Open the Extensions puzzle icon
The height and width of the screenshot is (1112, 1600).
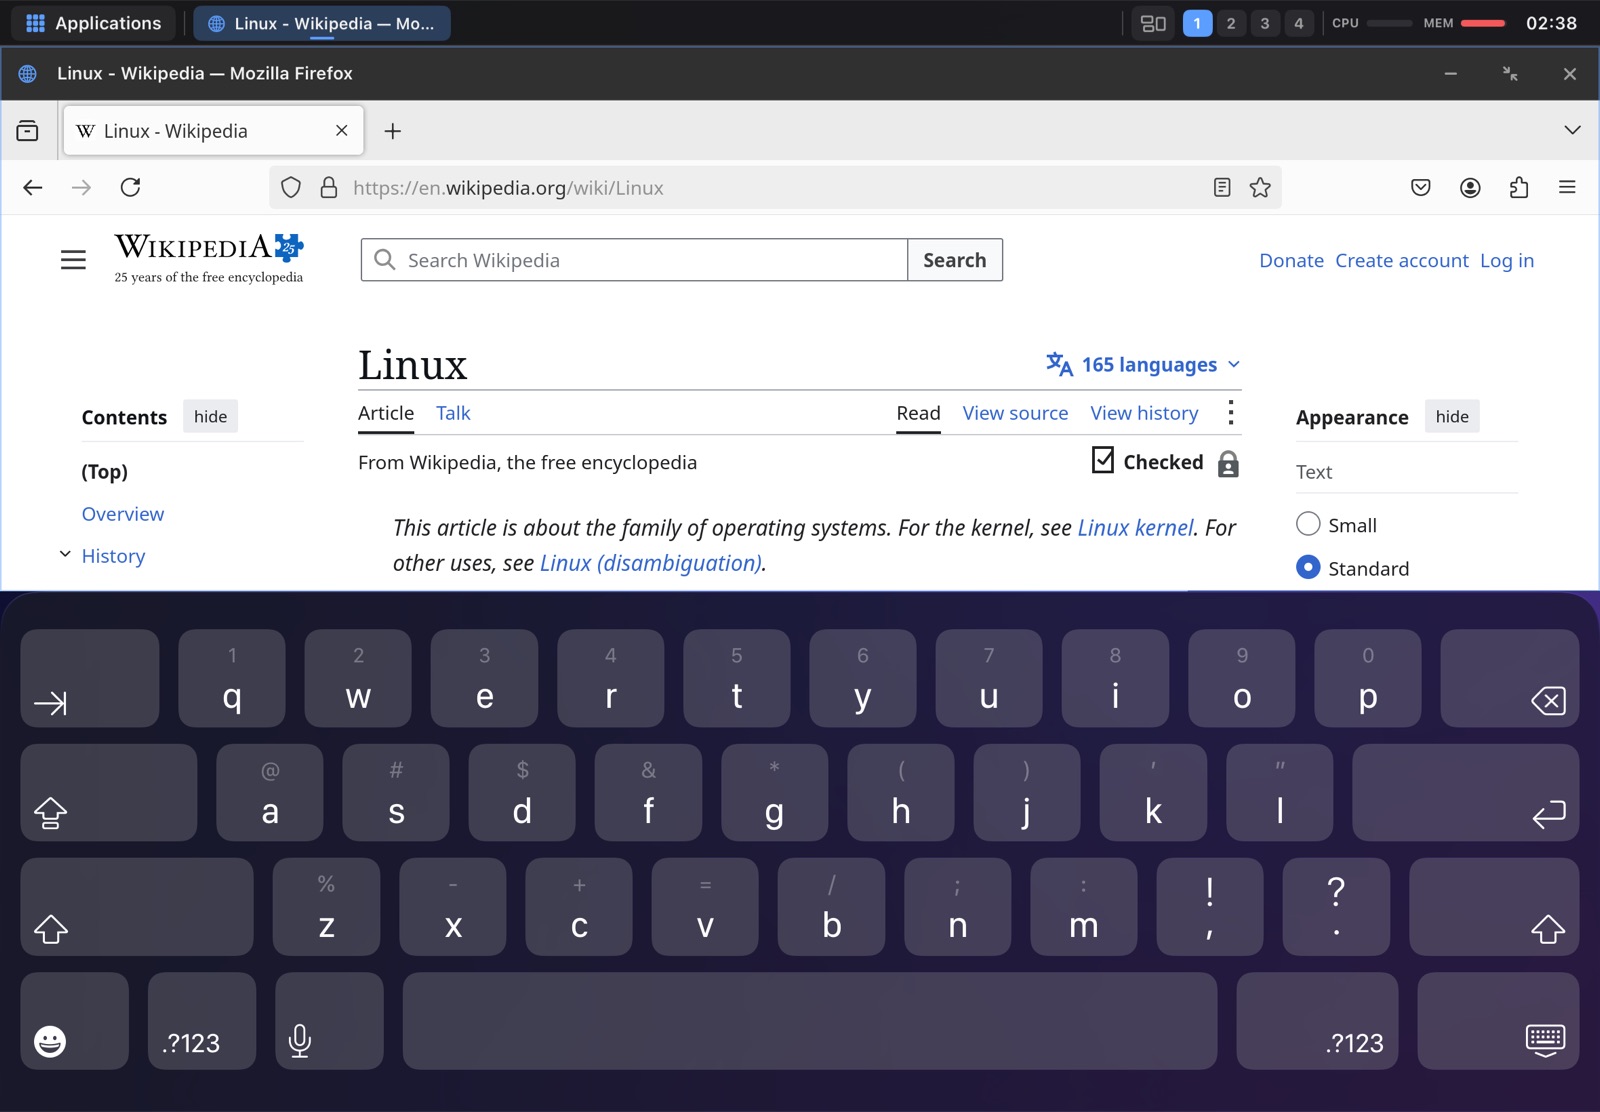point(1519,187)
